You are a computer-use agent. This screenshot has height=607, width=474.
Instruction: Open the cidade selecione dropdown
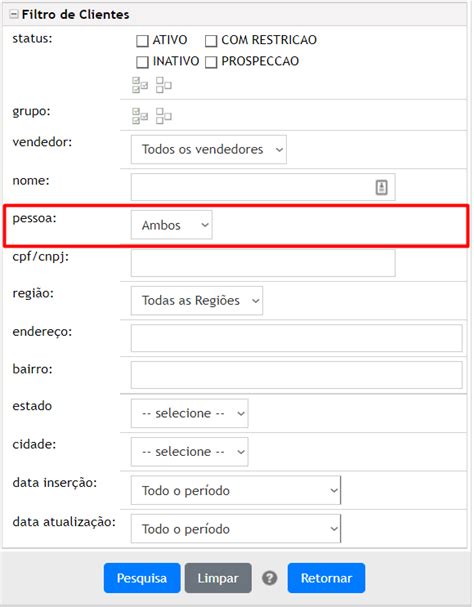point(189,452)
